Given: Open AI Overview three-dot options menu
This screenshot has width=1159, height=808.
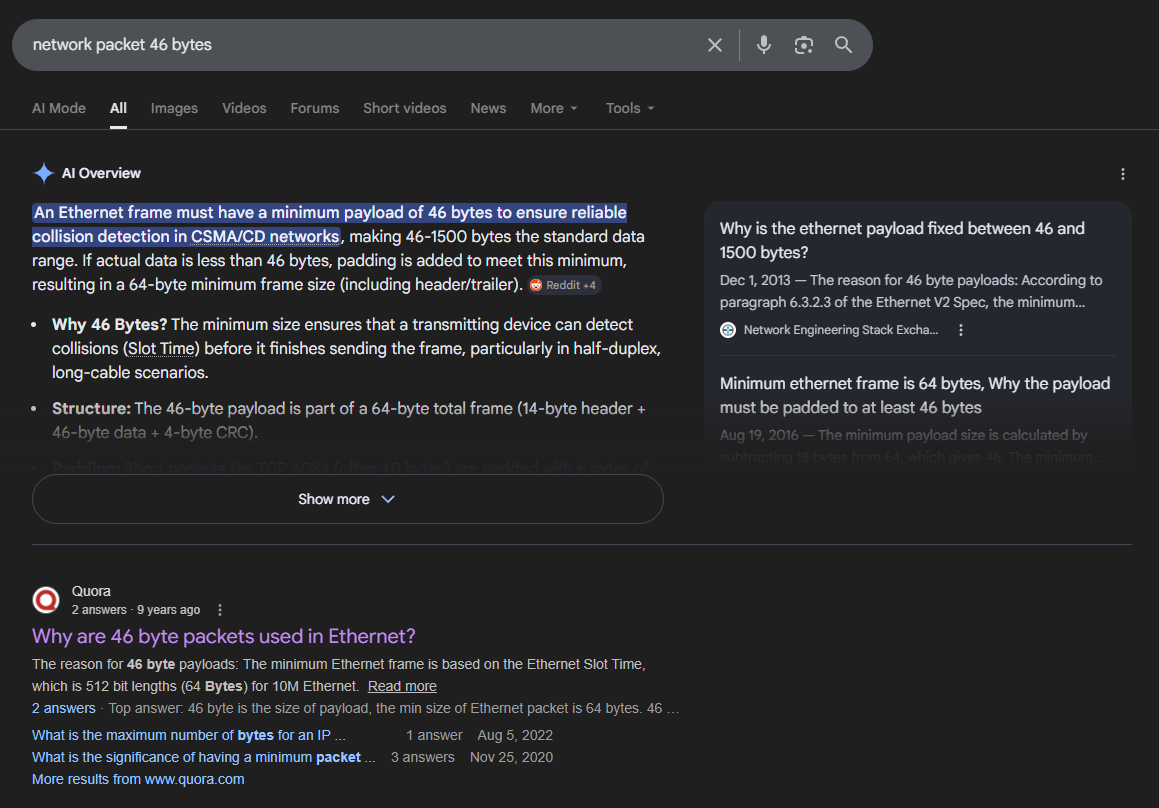Looking at the screenshot, I should click(1122, 174).
